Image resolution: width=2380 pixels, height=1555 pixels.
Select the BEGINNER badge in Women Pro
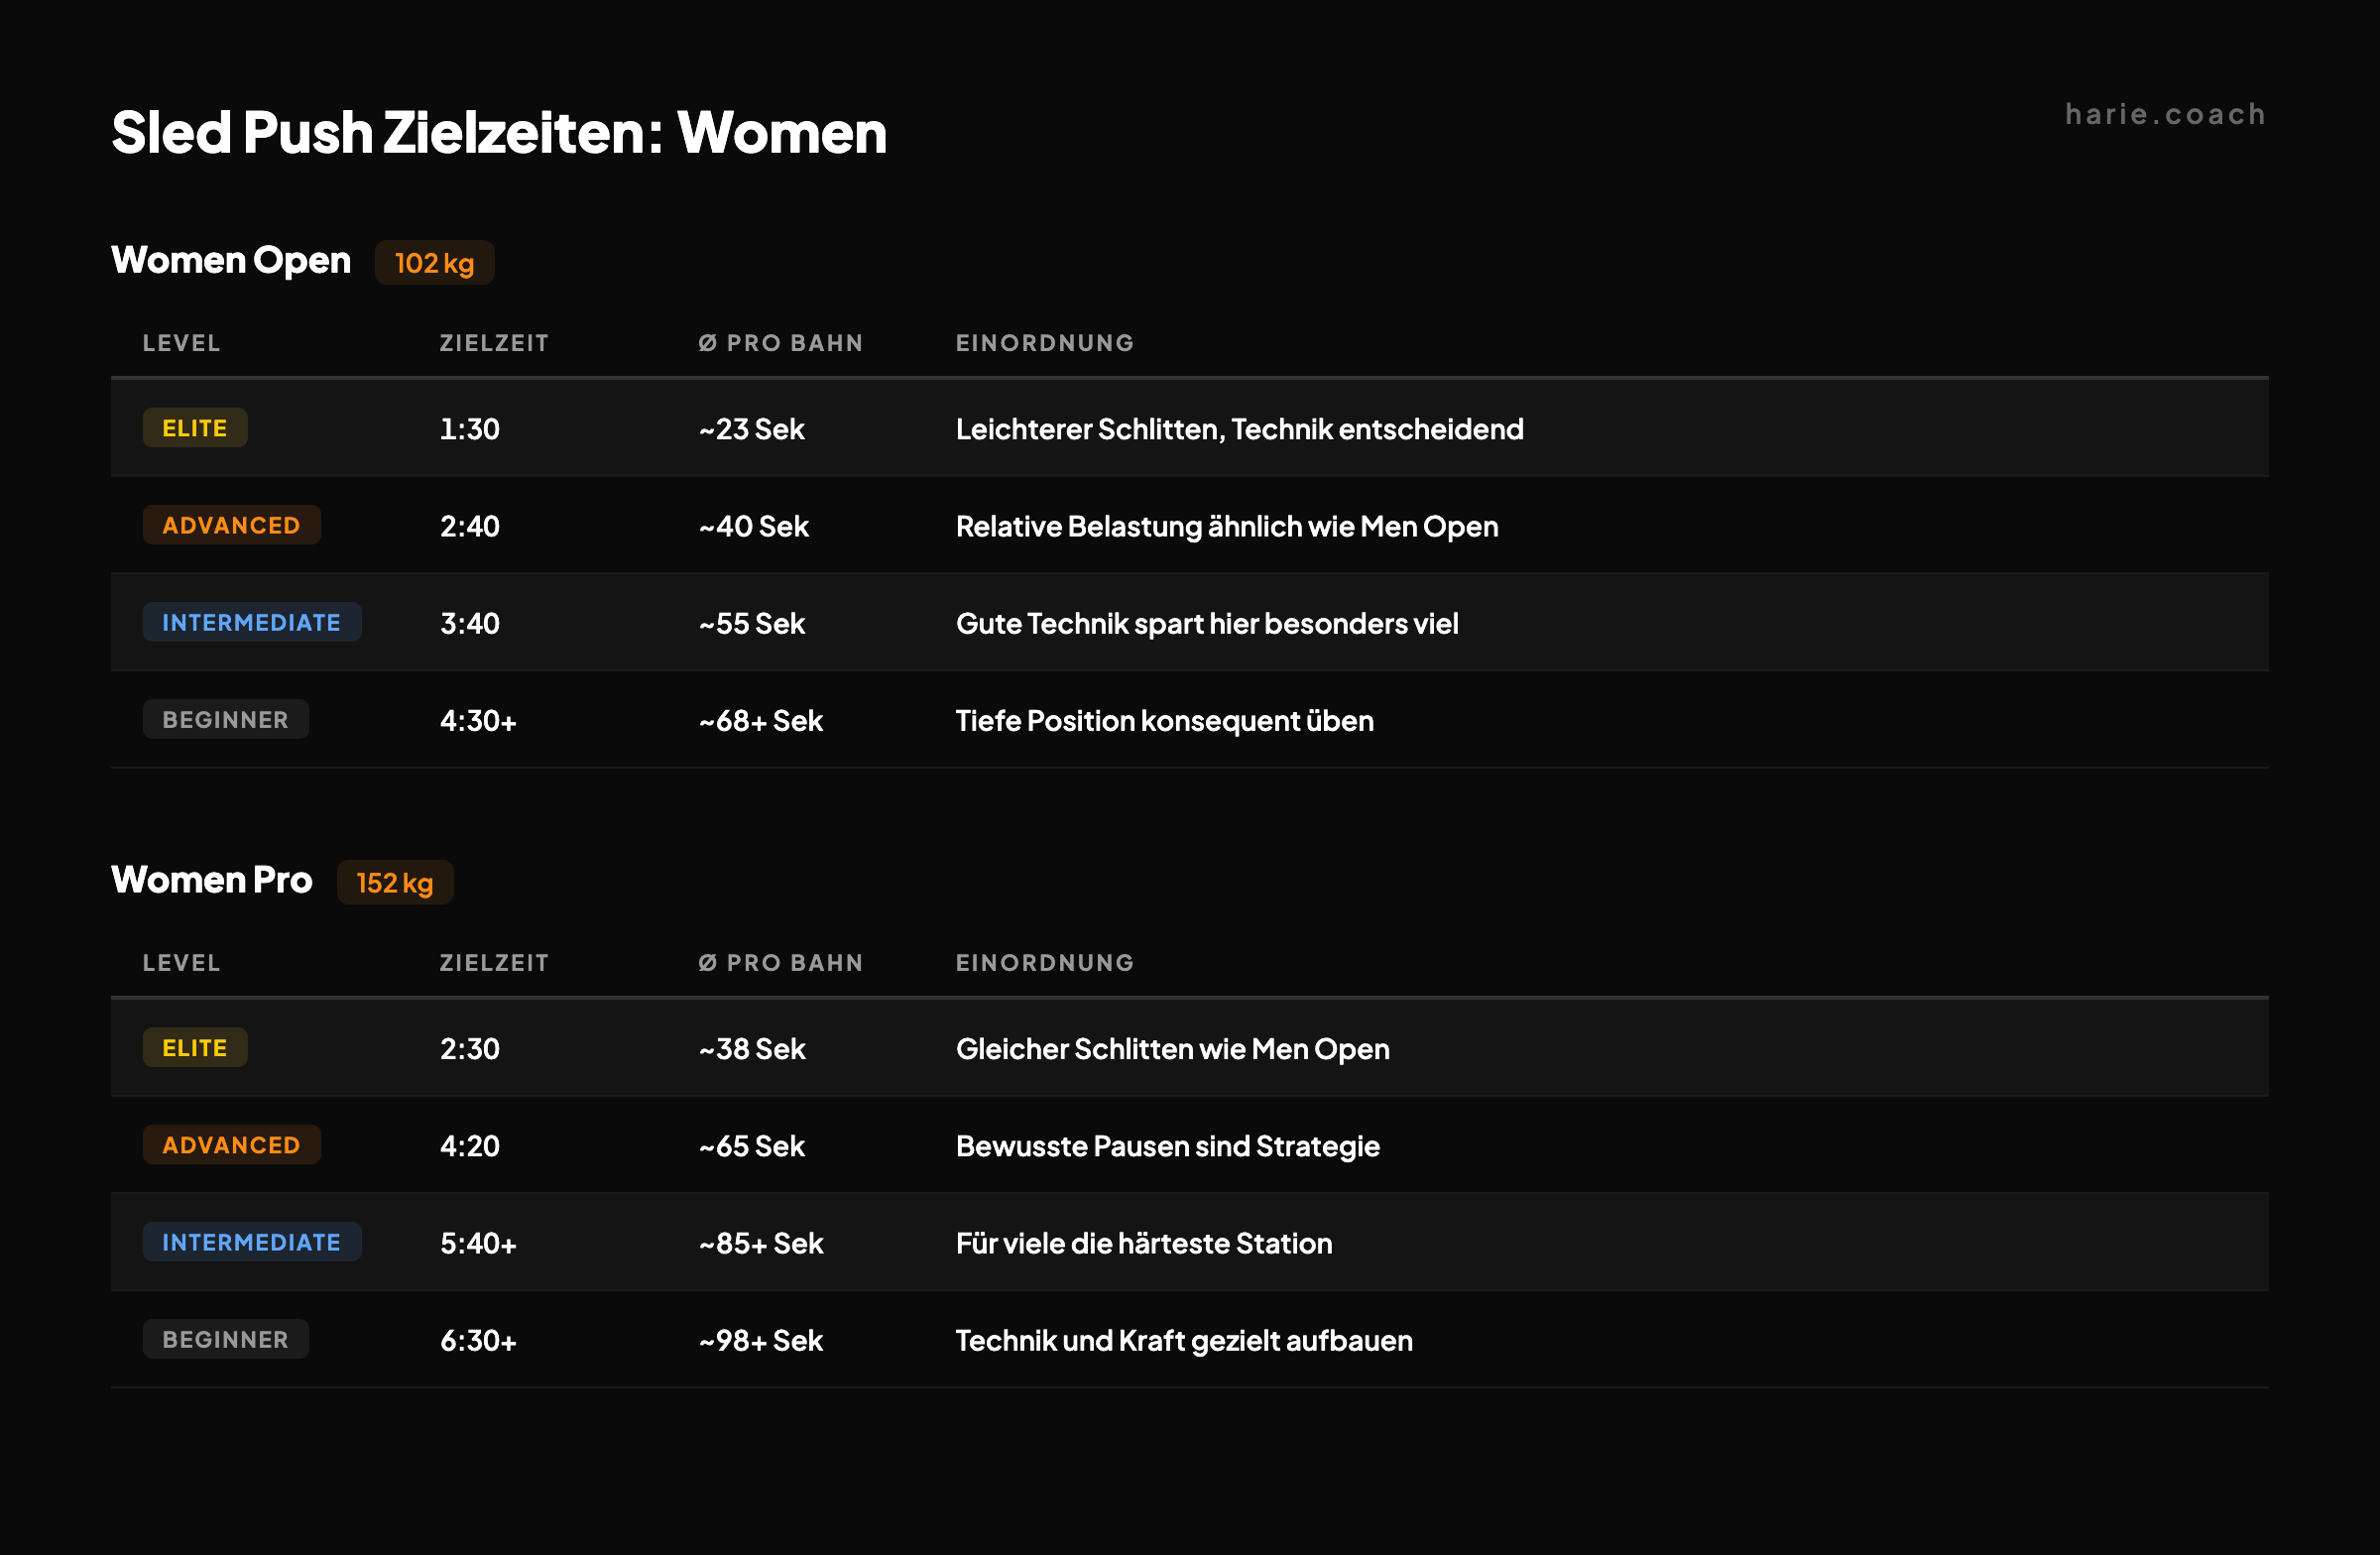pyautogui.click(x=225, y=1339)
